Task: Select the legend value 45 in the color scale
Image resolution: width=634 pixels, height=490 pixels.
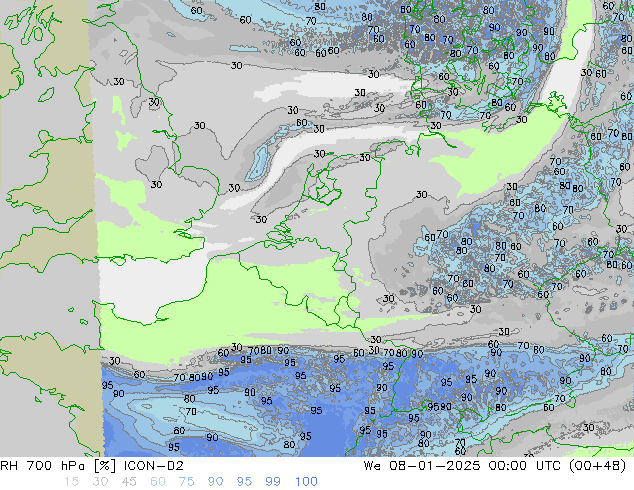Action: tap(129, 482)
